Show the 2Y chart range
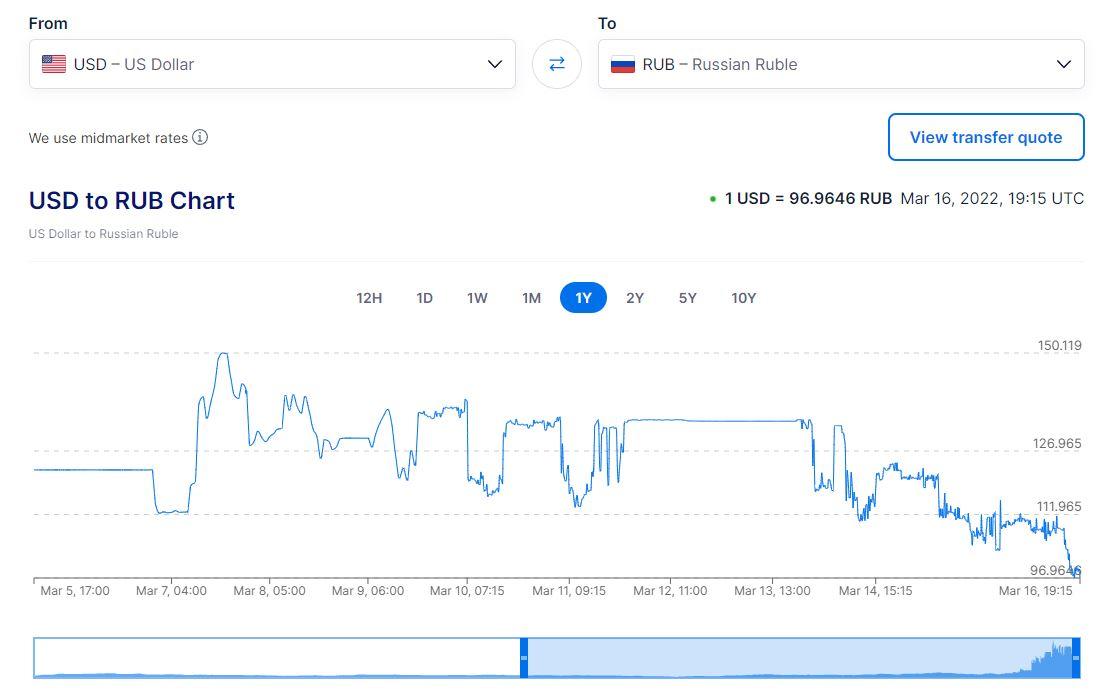The height and width of the screenshot is (697, 1096). 635,298
